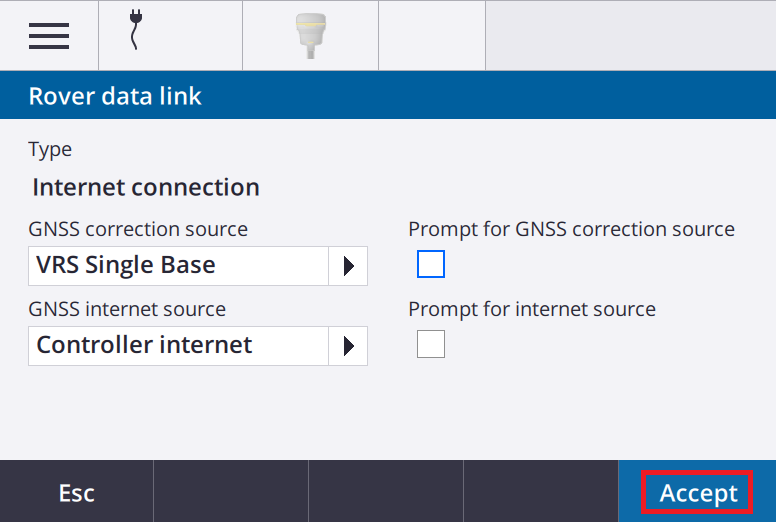The height and width of the screenshot is (522, 776).
Task: Select the Internet connection type text
Action: pyautogui.click(x=146, y=188)
